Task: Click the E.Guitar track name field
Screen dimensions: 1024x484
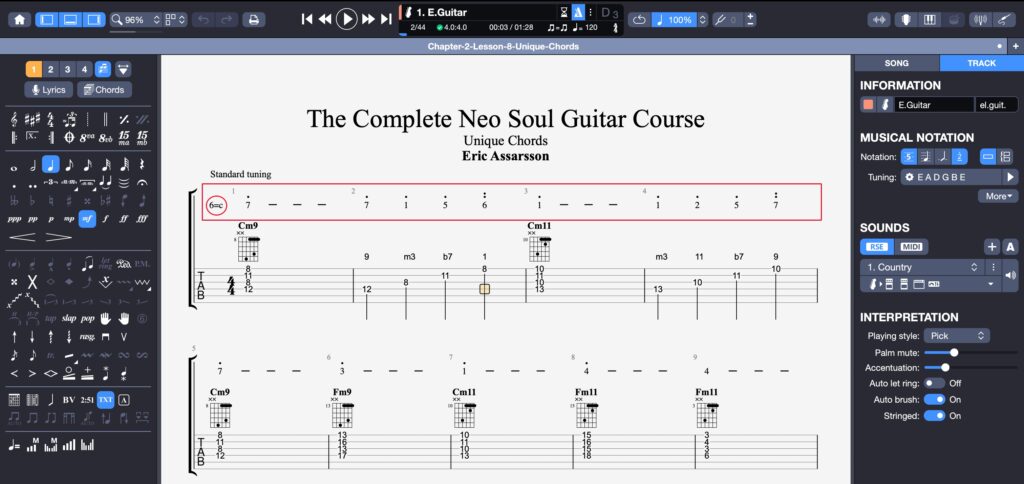Action: point(933,105)
